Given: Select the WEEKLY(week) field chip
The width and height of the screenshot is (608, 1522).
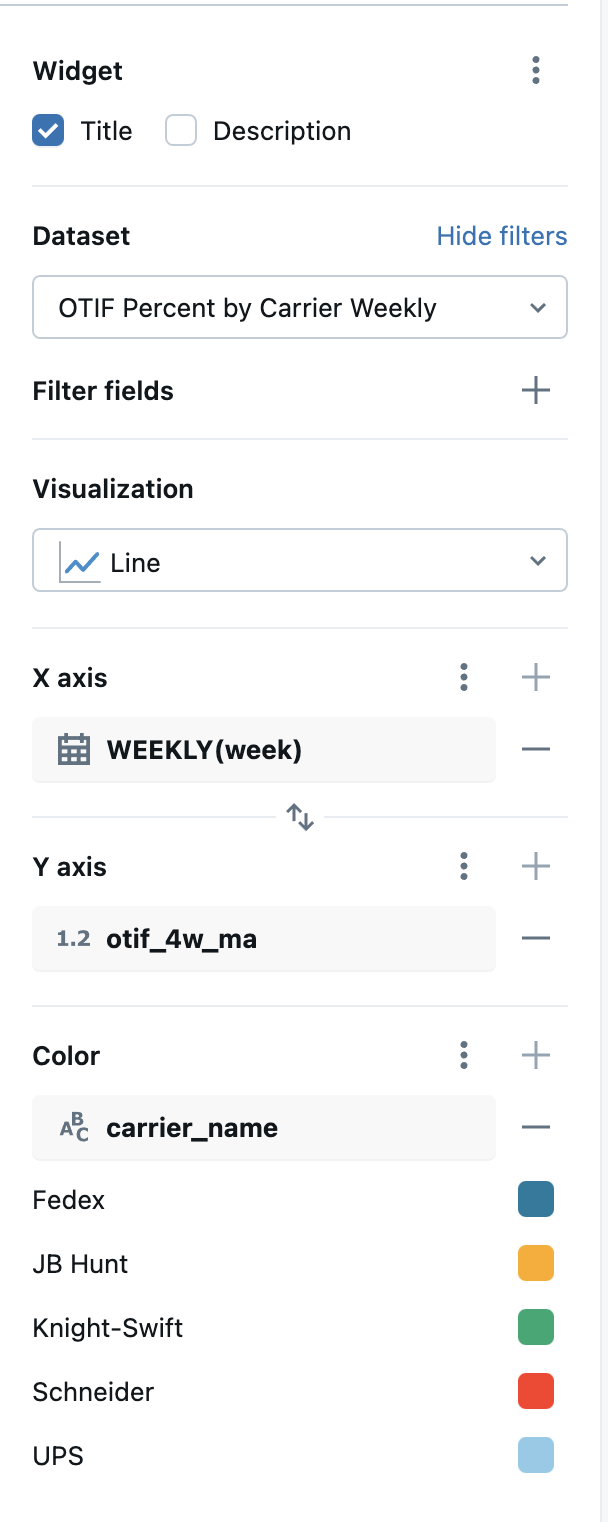Looking at the screenshot, I should pos(264,749).
